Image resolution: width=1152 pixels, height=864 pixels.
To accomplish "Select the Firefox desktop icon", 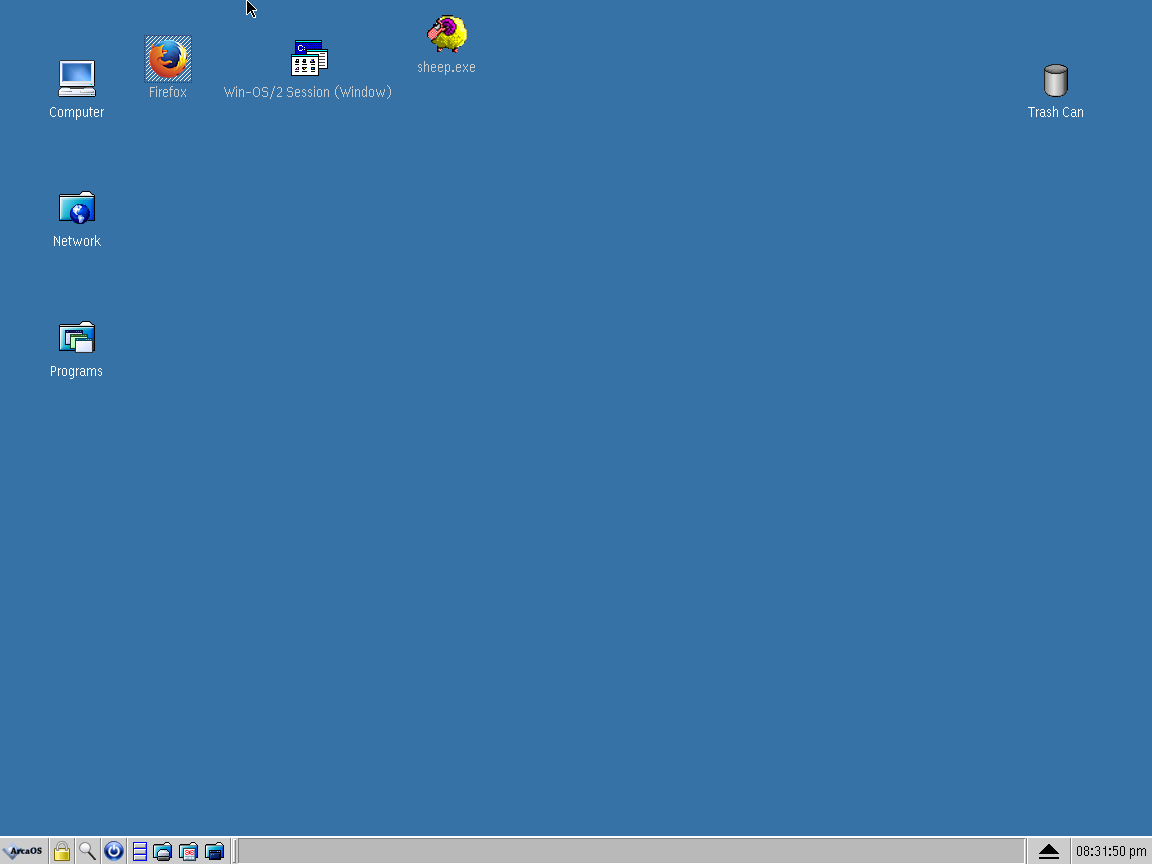I will tap(168, 59).
